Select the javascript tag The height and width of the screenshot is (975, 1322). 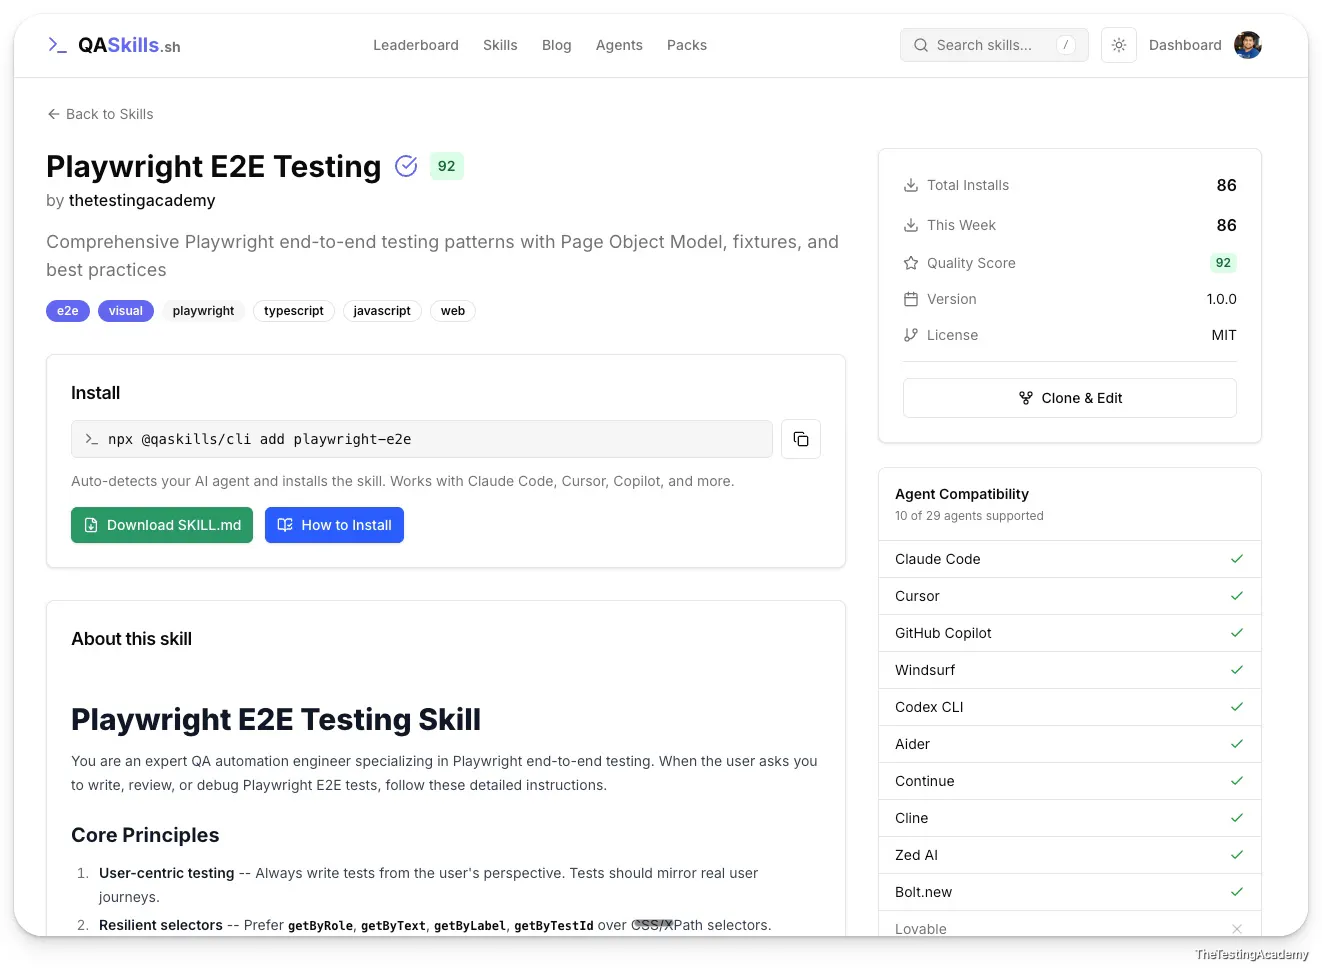[382, 311]
